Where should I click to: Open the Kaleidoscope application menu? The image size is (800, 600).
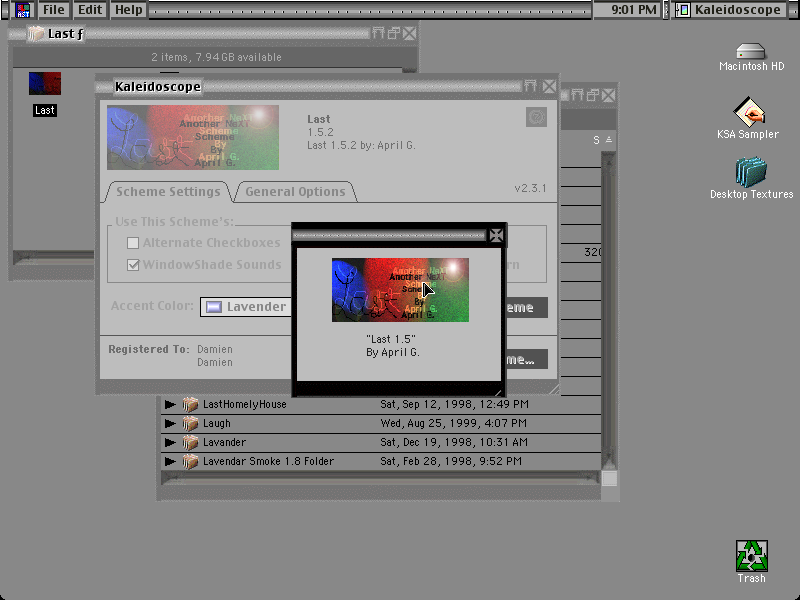click(x=730, y=10)
